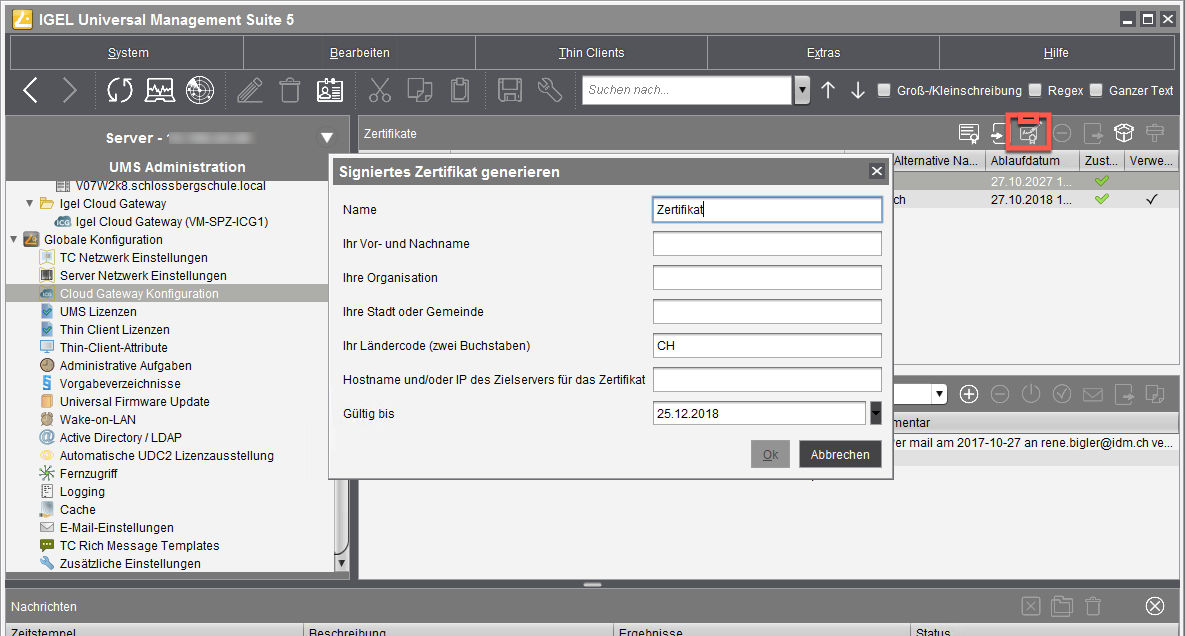Open the Server panel dropdown arrow
This screenshot has height=636, width=1185.
tap(327, 137)
